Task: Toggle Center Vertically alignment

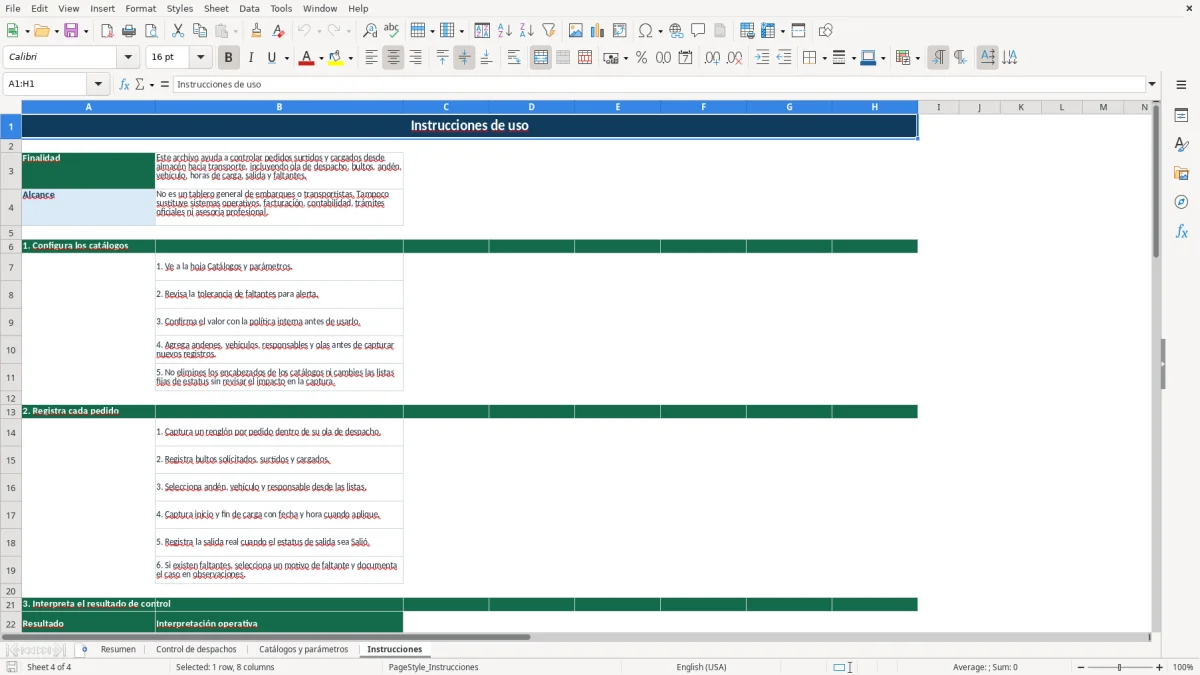Action: point(464,58)
